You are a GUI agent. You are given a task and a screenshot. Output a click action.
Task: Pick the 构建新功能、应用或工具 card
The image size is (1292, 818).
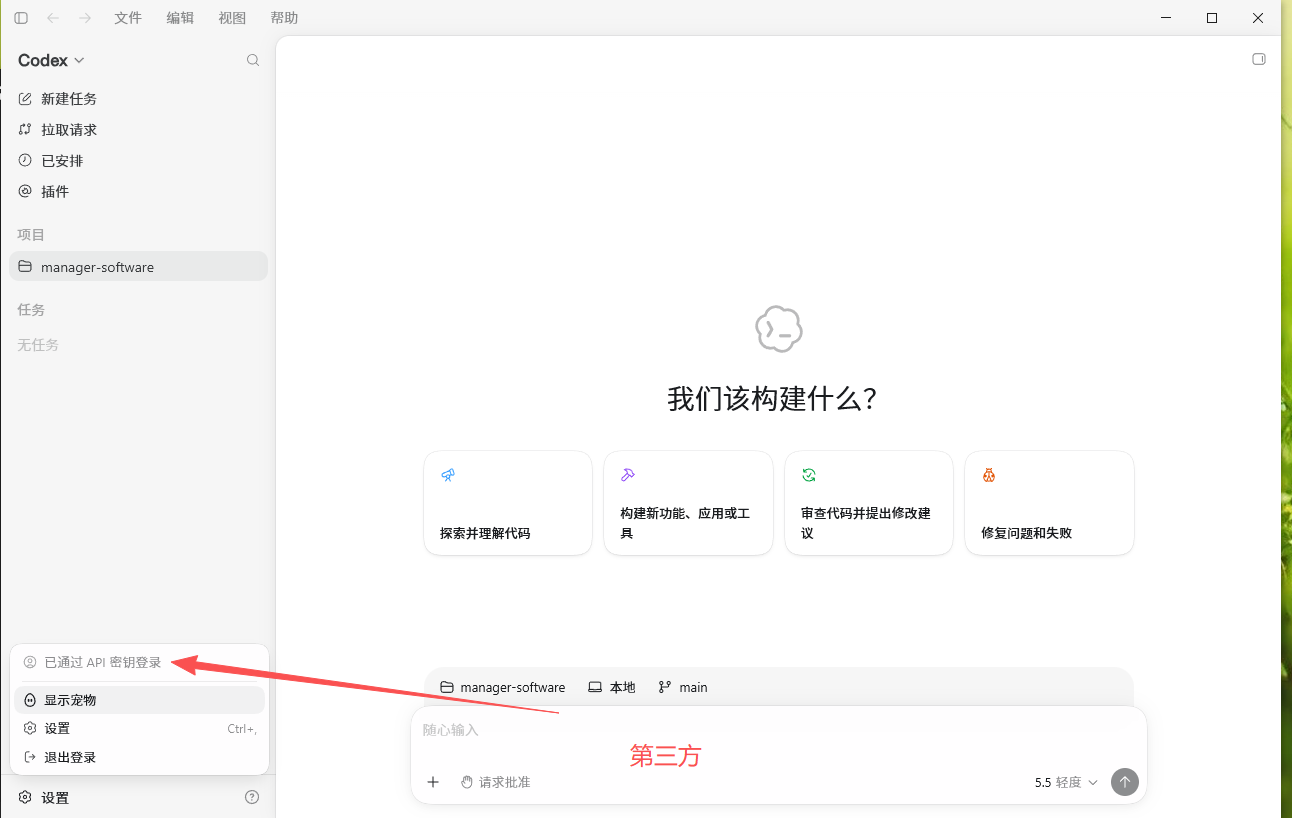688,503
